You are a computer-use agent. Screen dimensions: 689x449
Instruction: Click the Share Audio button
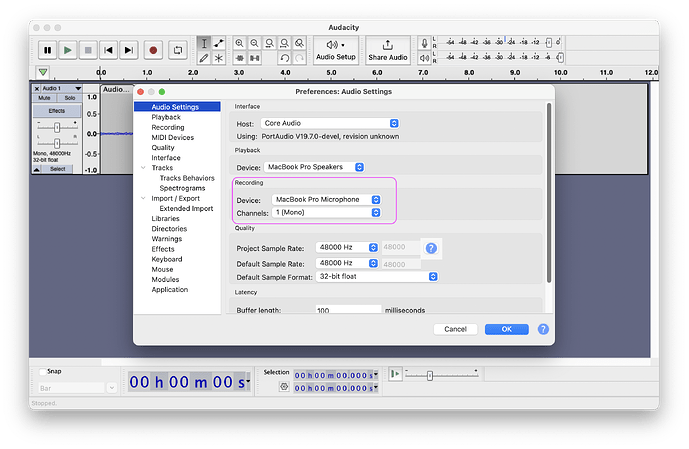tap(388, 51)
